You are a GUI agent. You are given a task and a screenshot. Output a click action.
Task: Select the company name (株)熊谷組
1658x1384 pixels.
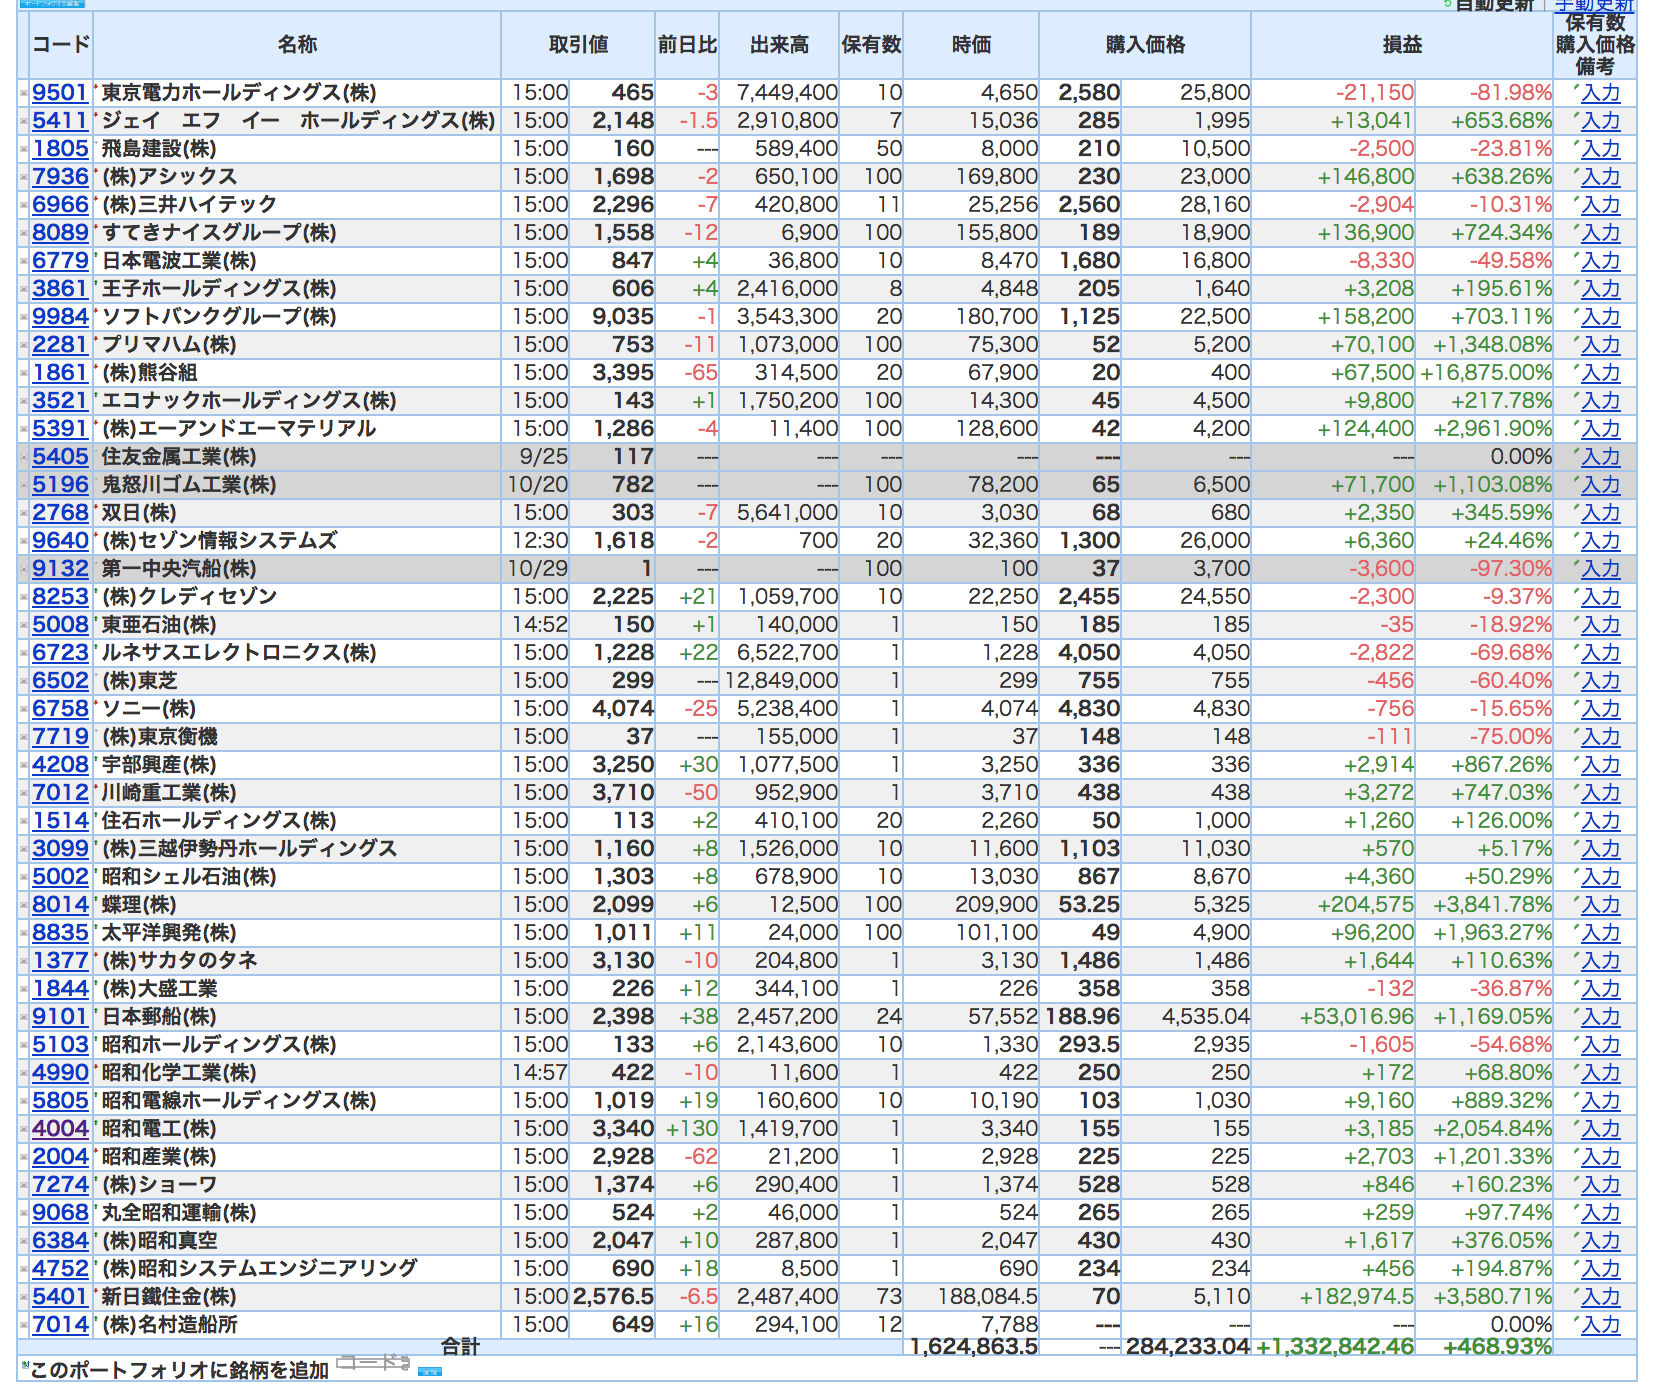tap(150, 373)
